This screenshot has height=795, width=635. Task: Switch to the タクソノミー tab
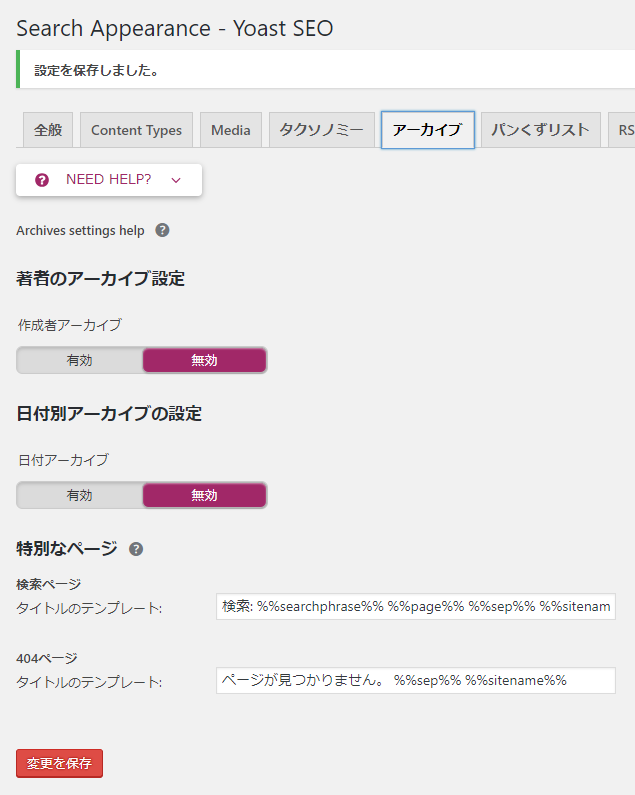click(x=322, y=130)
